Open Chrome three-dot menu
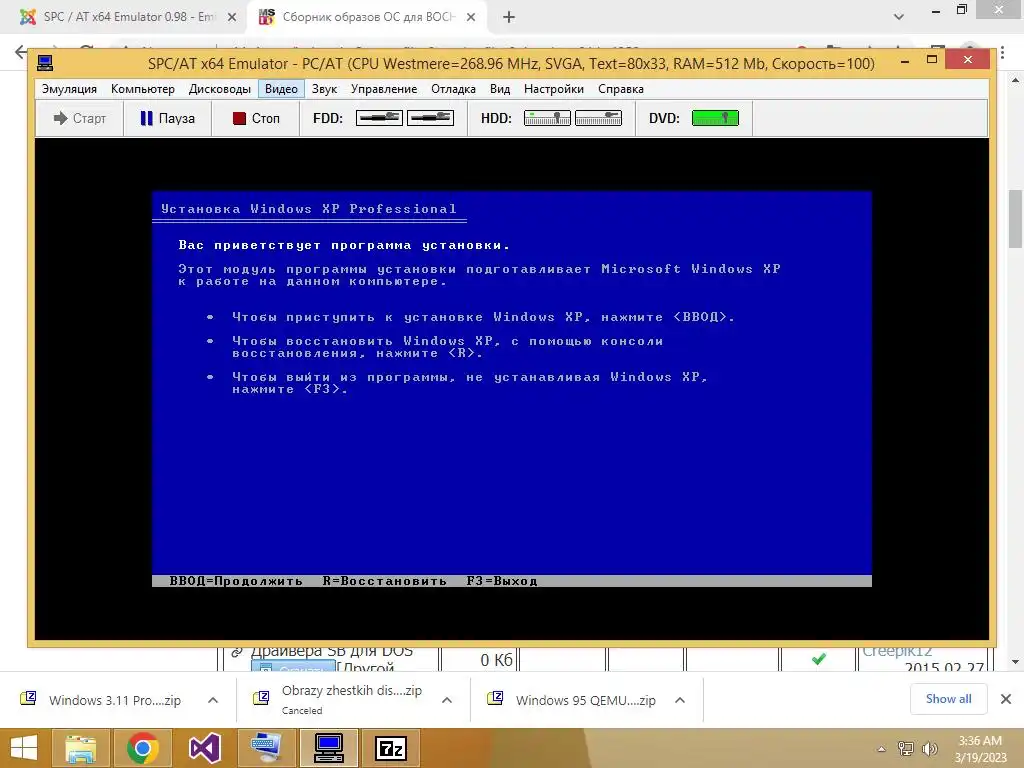The image size is (1024, 768). coord(1002,52)
